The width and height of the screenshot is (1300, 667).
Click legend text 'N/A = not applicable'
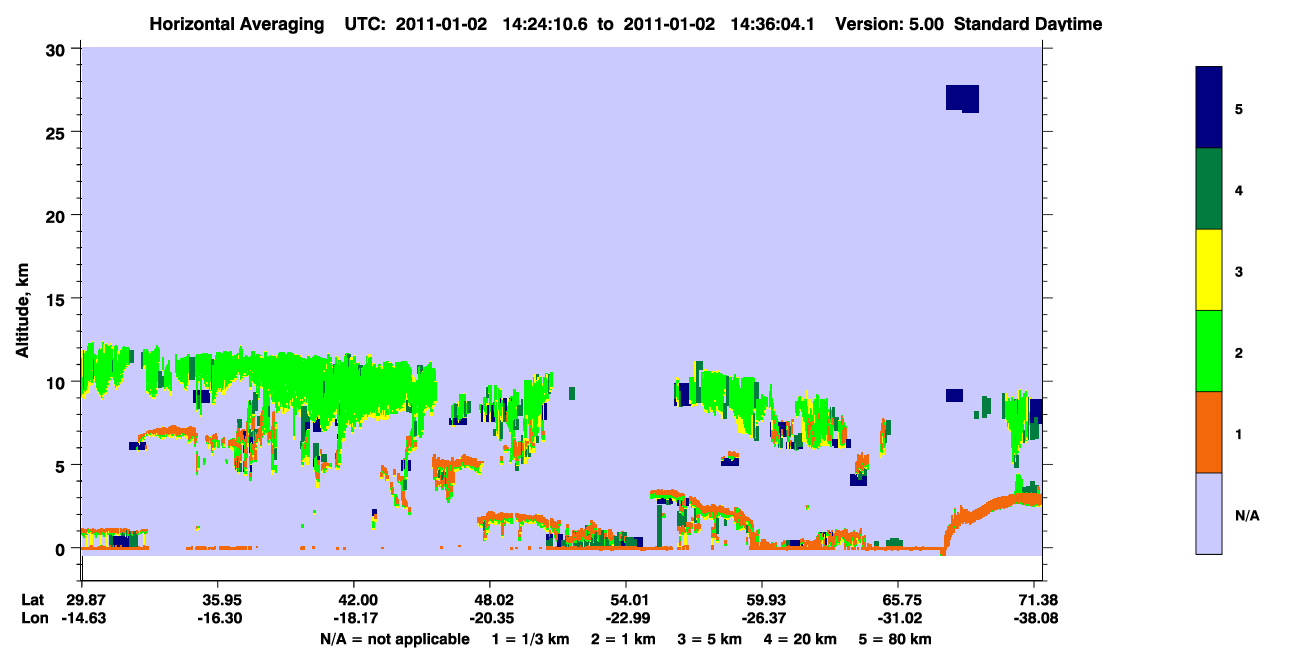coord(394,639)
